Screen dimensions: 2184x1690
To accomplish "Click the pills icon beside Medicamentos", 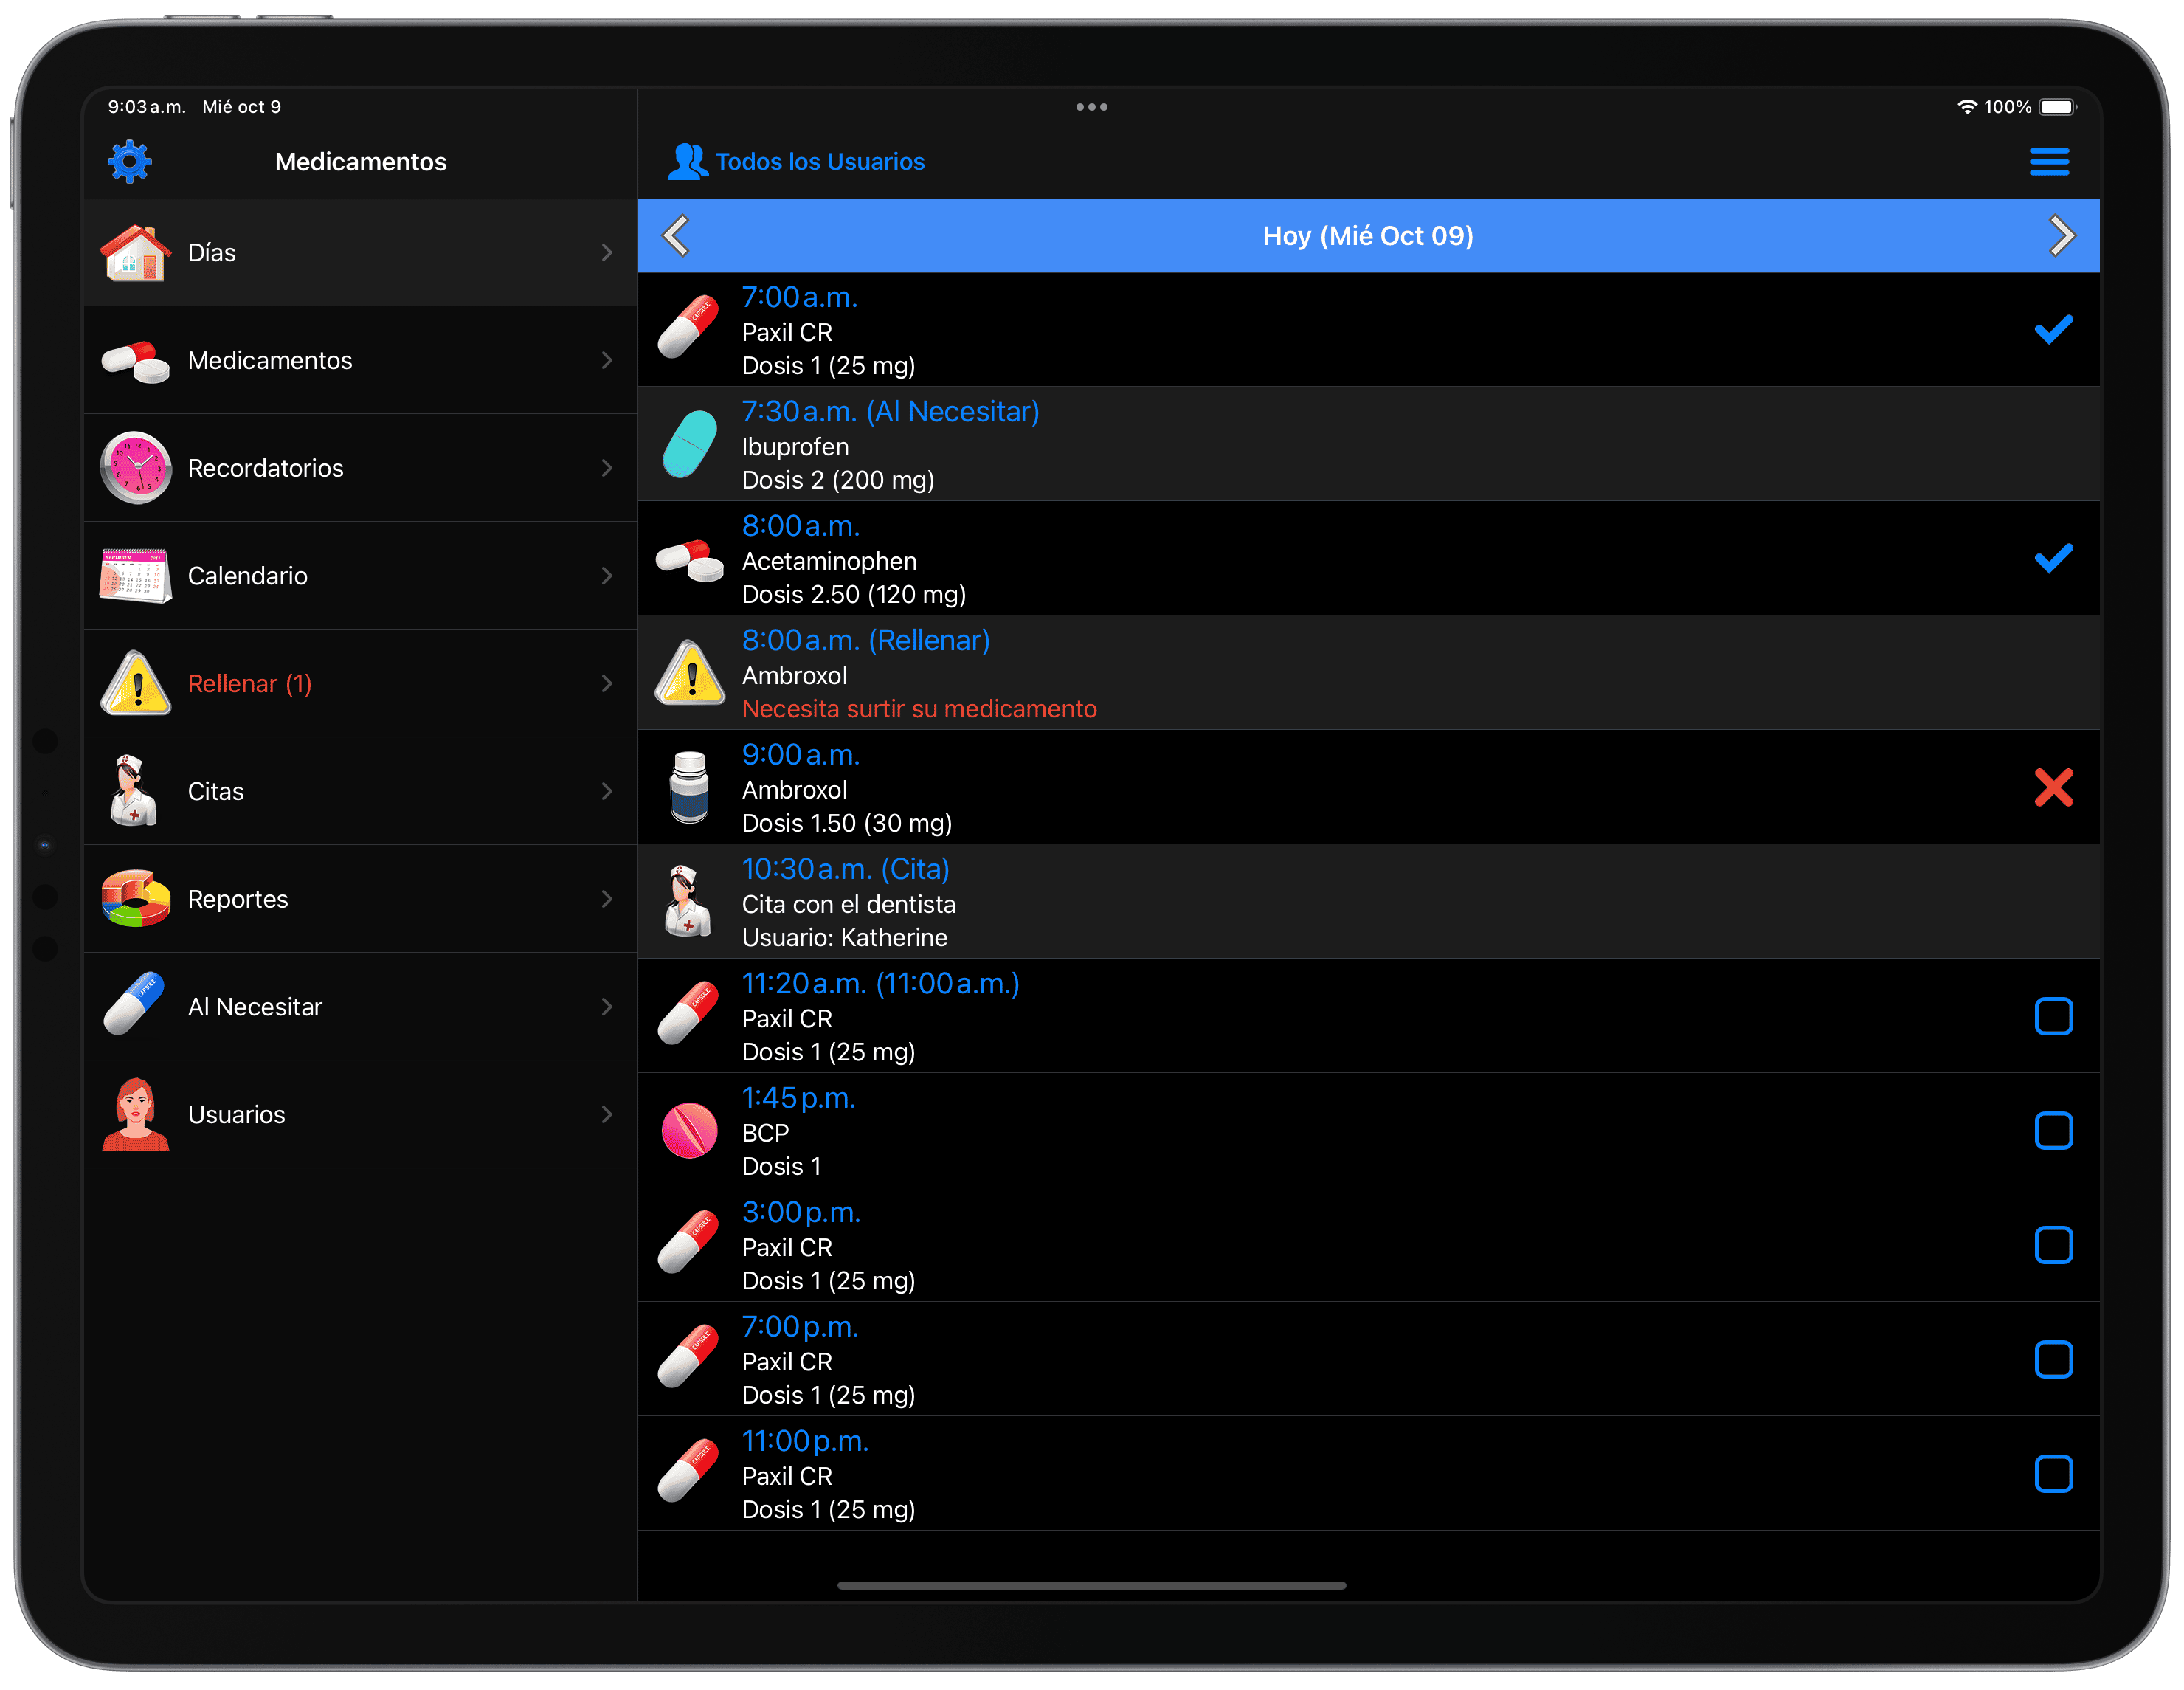I will click(x=136, y=361).
